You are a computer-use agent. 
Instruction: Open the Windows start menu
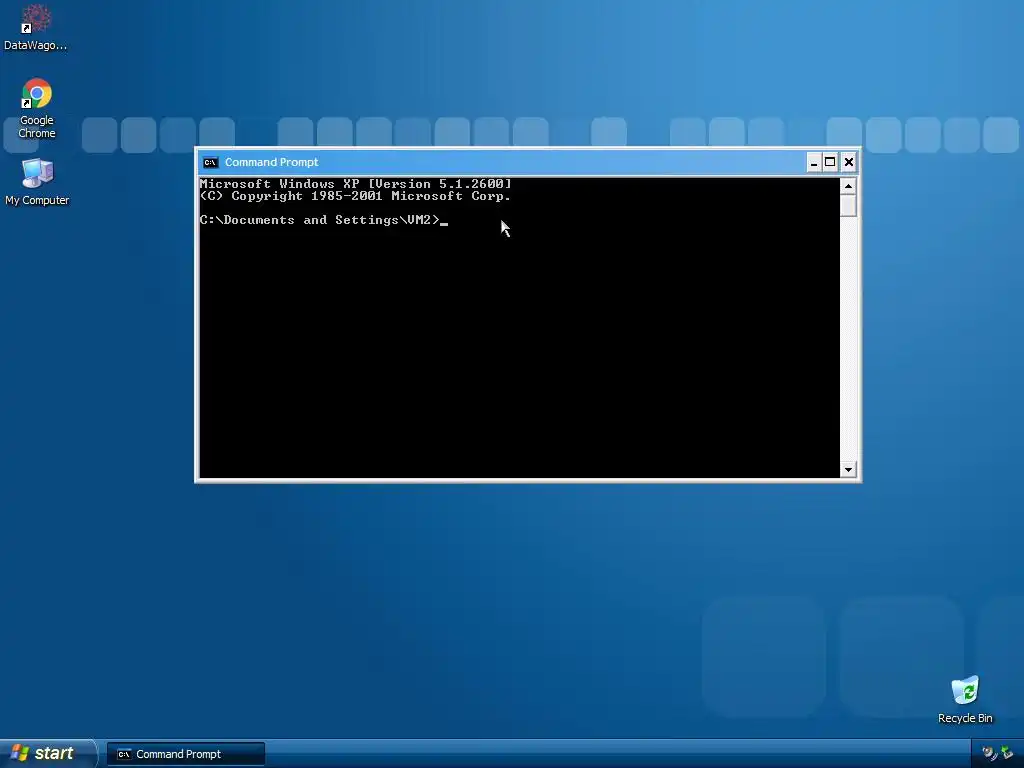click(x=48, y=754)
